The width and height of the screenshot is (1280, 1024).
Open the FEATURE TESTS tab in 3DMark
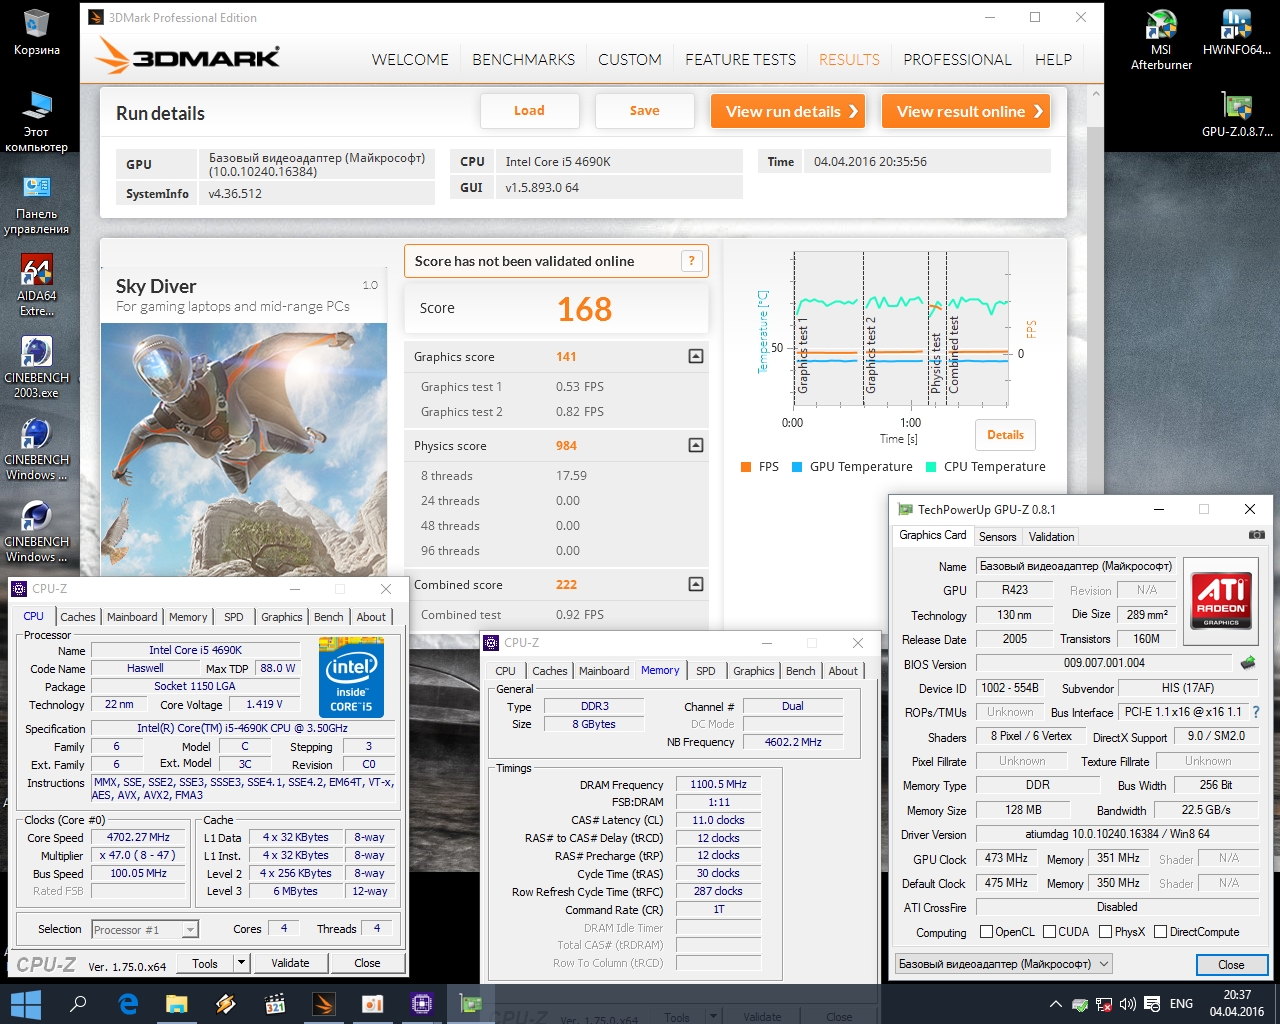pyautogui.click(x=740, y=60)
